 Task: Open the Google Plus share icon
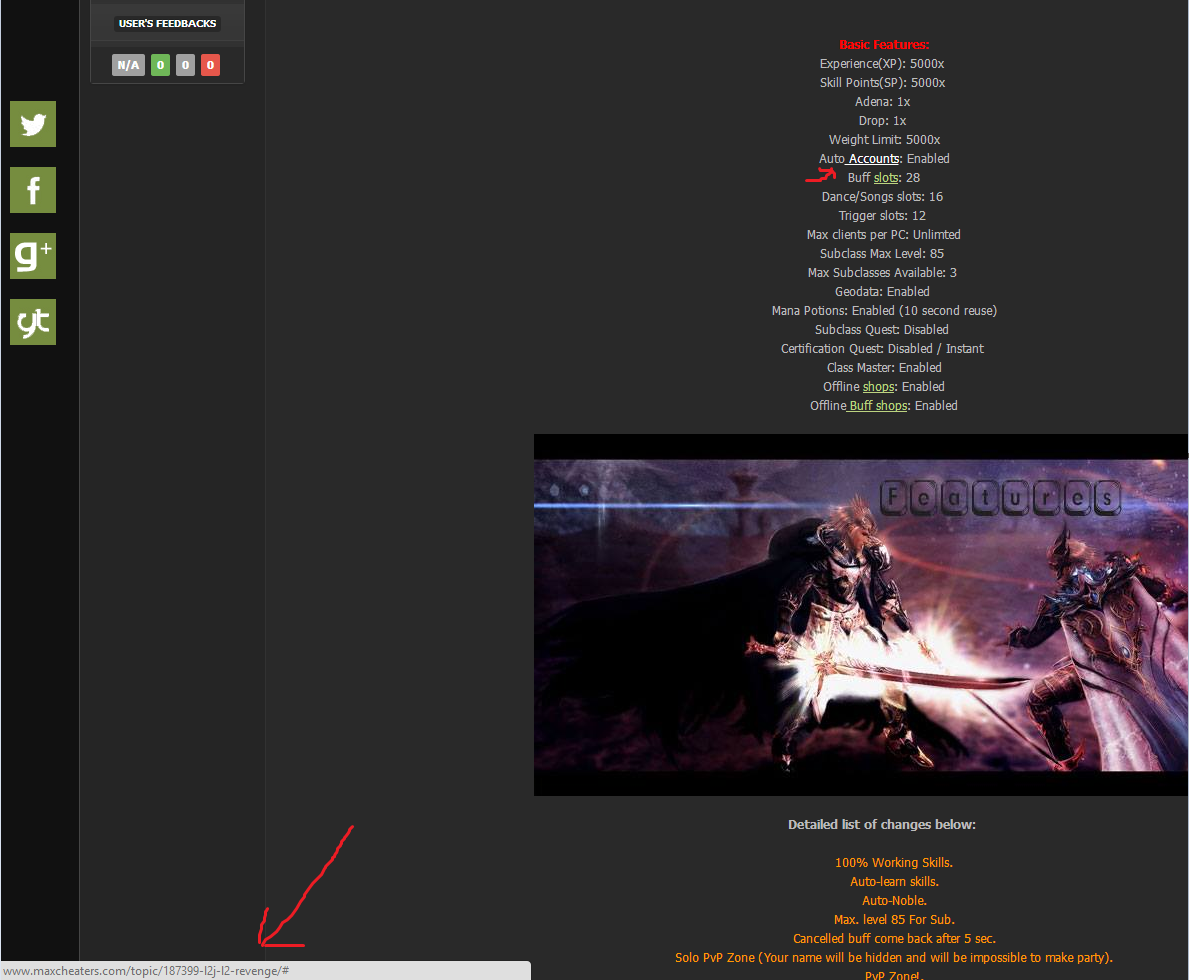coord(33,256)
